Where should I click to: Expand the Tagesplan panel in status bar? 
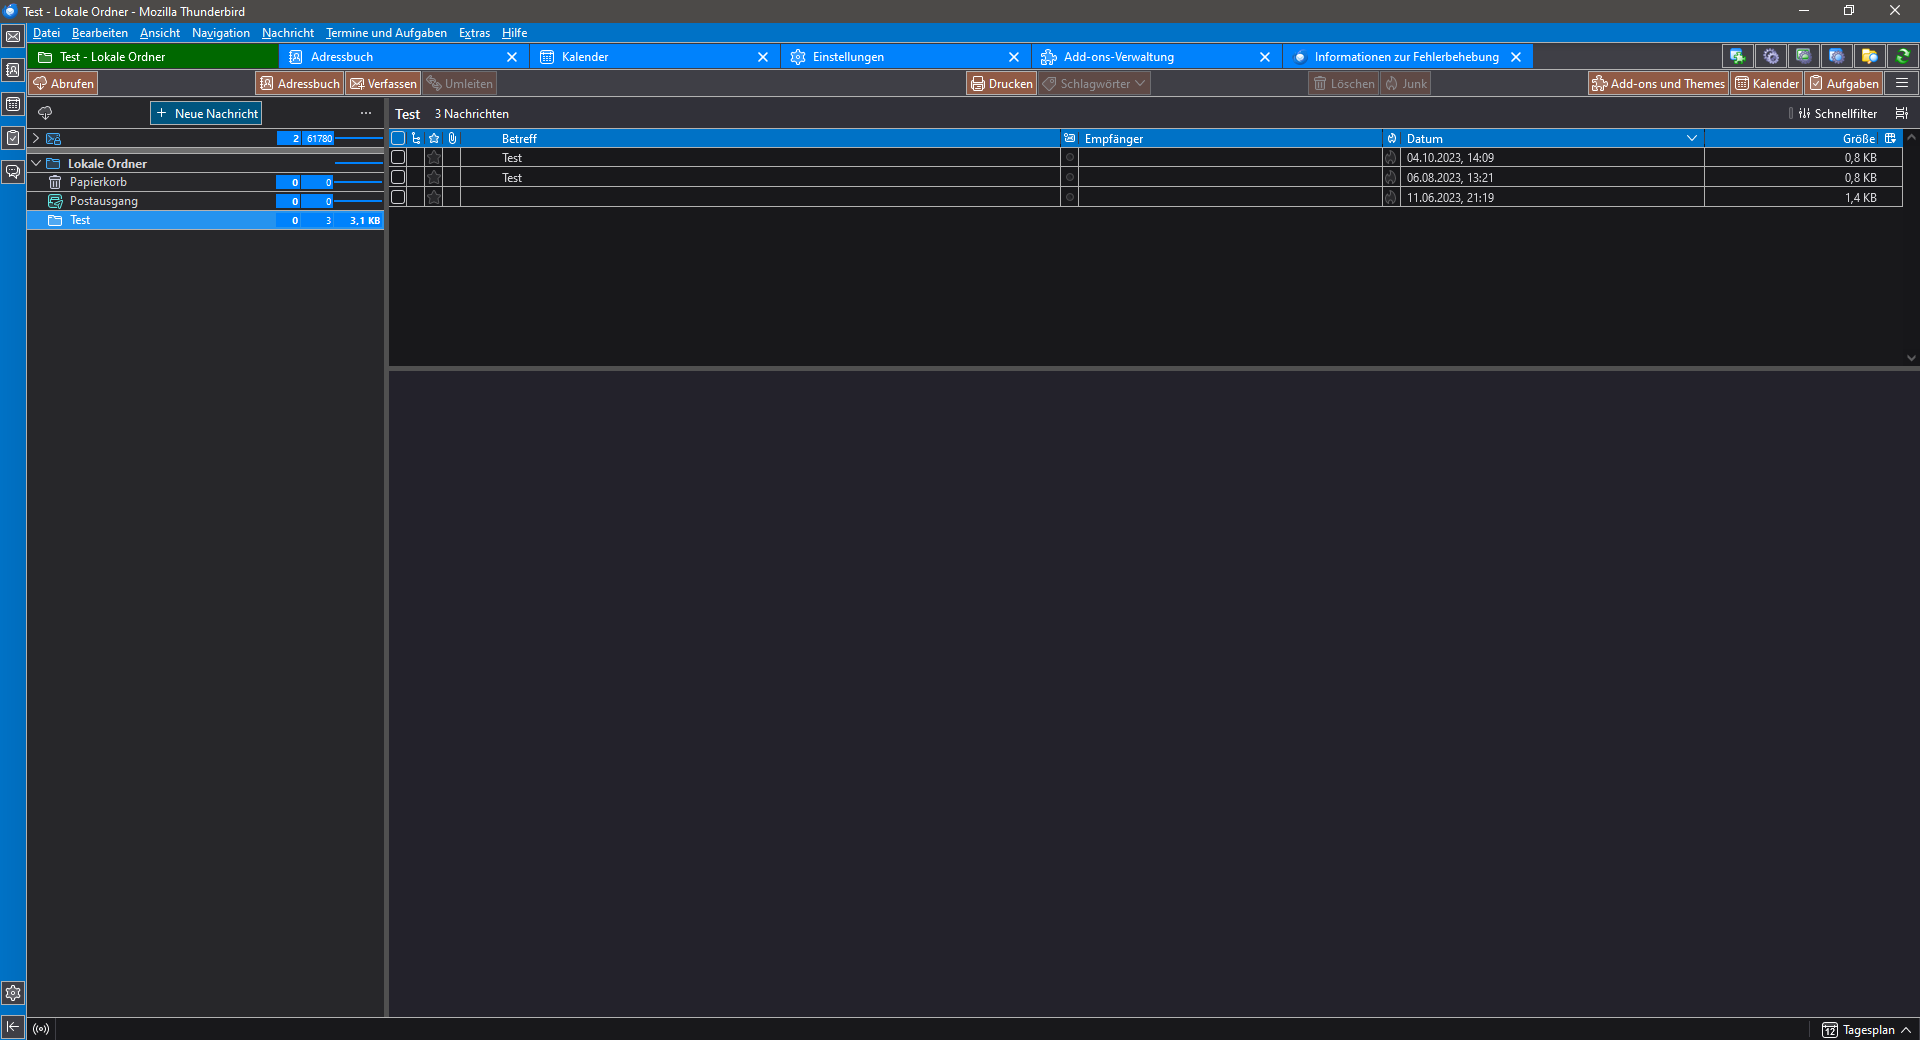tap(1866, 1030)
